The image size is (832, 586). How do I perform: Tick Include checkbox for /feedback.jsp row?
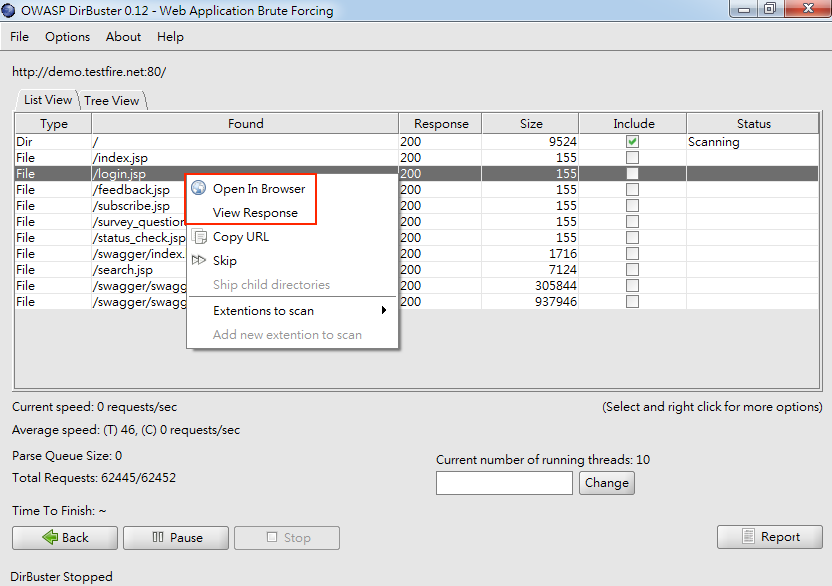coord(632,189)
